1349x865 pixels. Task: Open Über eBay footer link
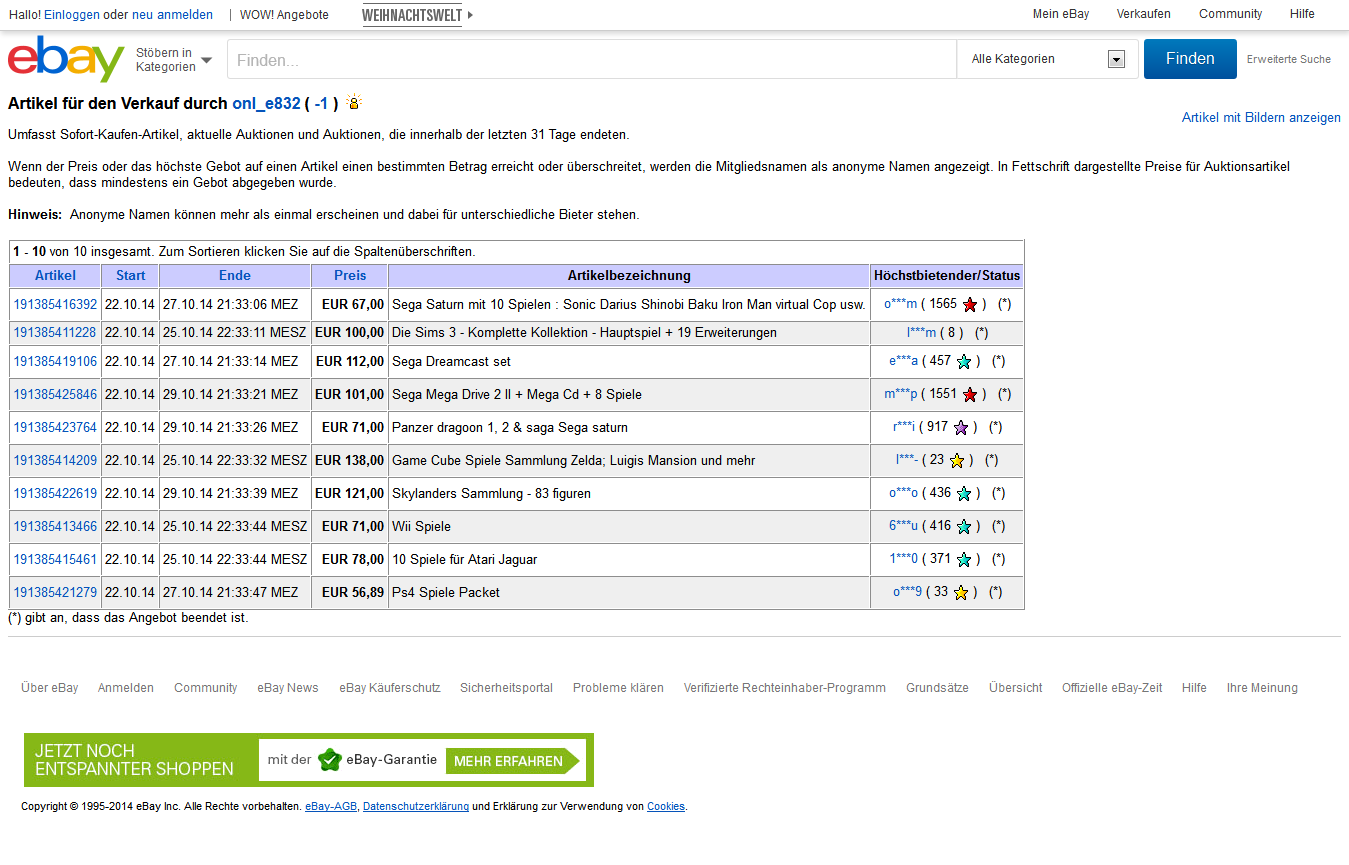click(50, 688)
